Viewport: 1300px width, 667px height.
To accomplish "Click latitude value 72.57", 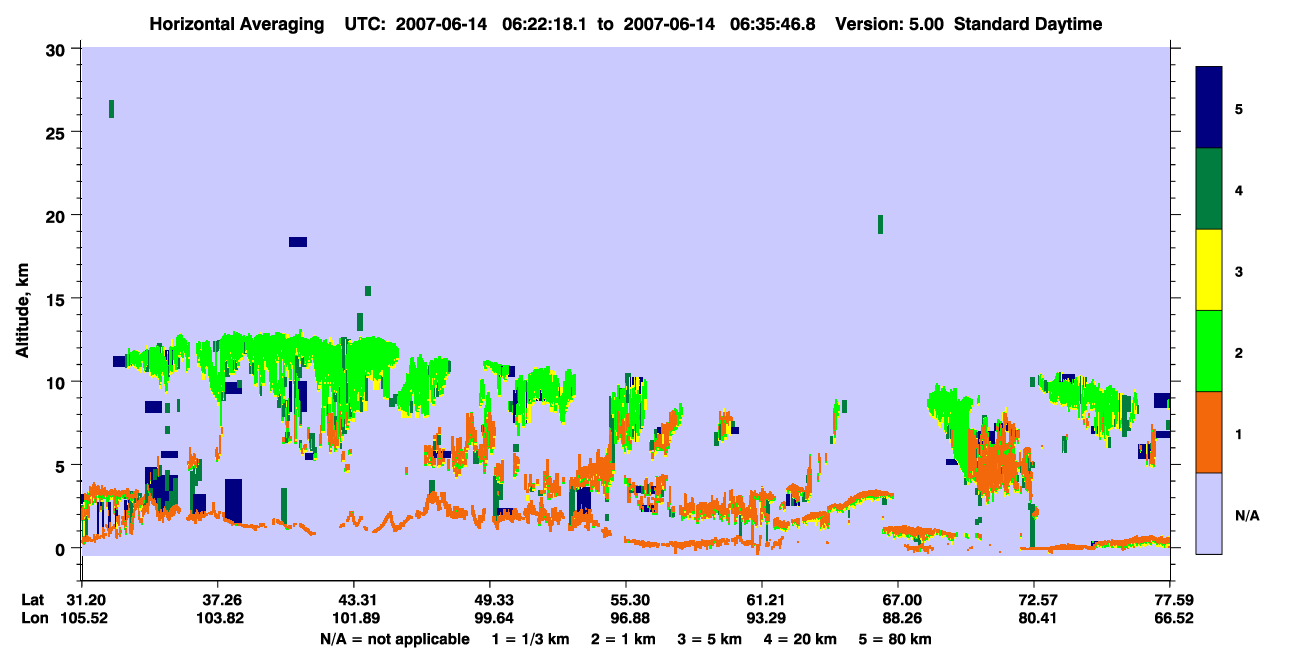I will tap(1033, 599).
